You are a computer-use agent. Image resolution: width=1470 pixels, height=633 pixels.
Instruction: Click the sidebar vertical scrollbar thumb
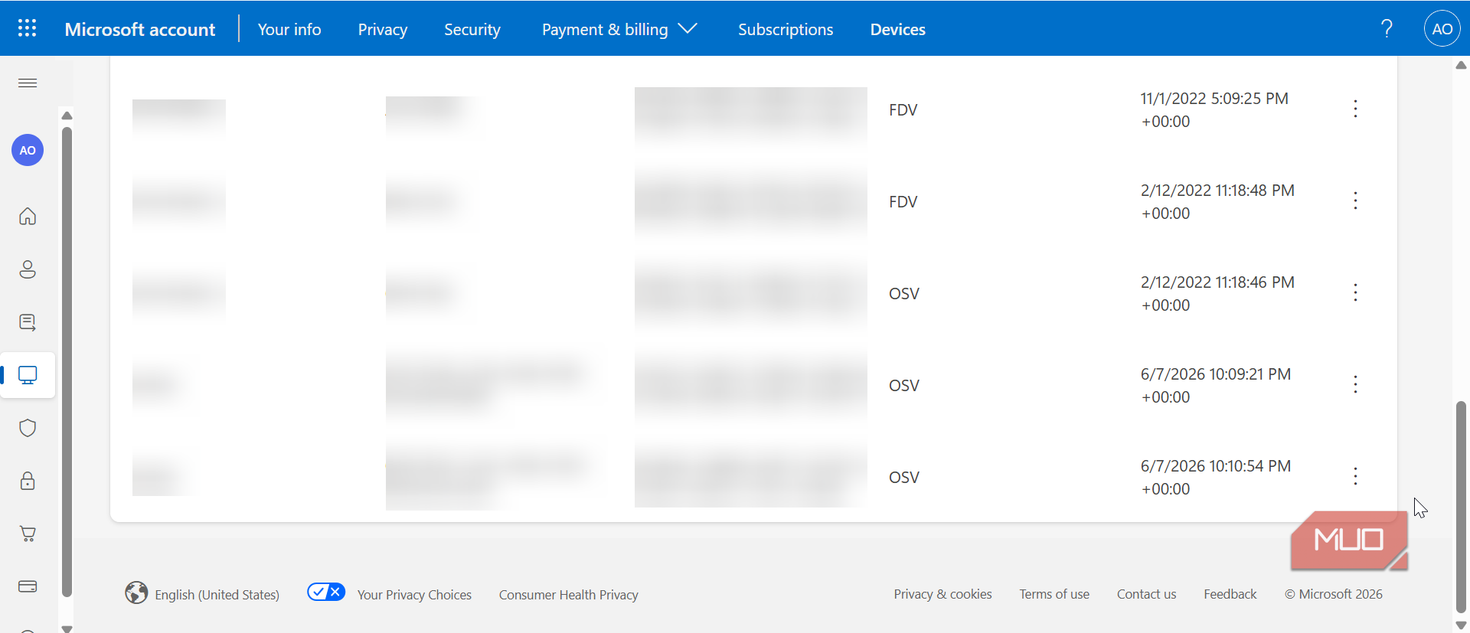[x=67, y=361]
